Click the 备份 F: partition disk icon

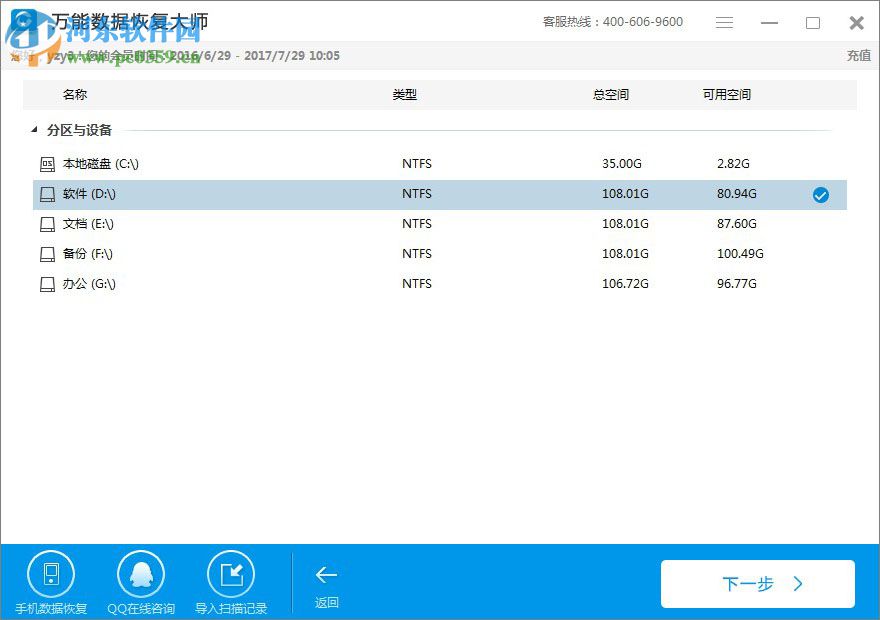click(x=47, y=254)
